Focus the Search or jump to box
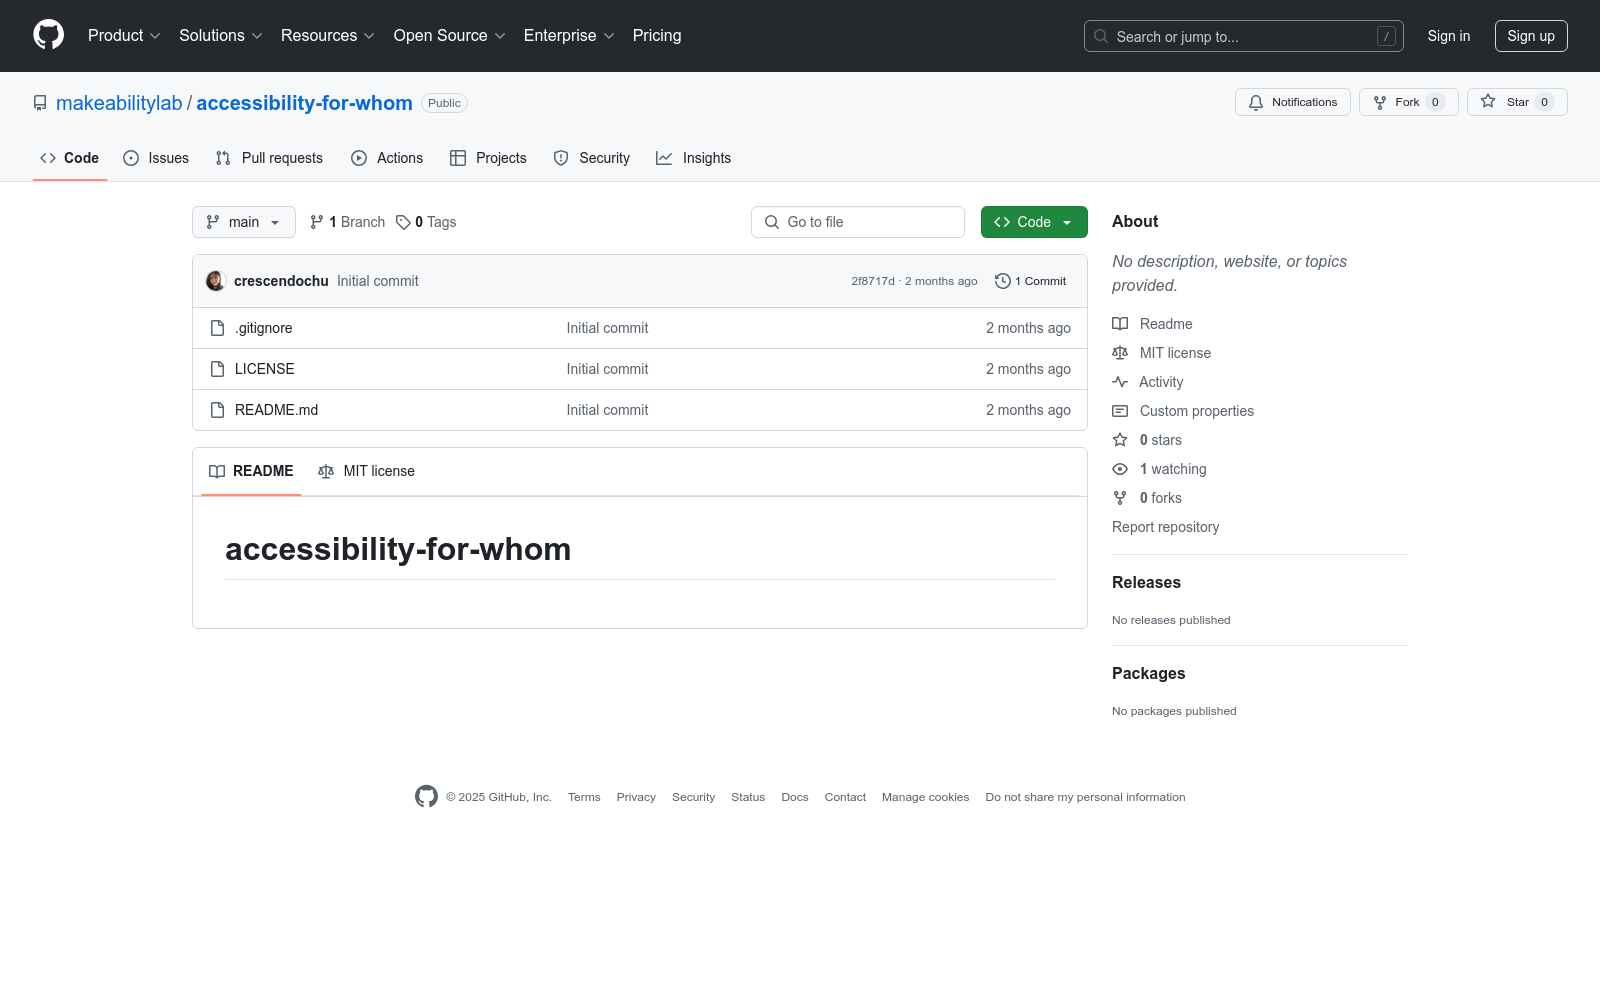 tap(1243, 36)
